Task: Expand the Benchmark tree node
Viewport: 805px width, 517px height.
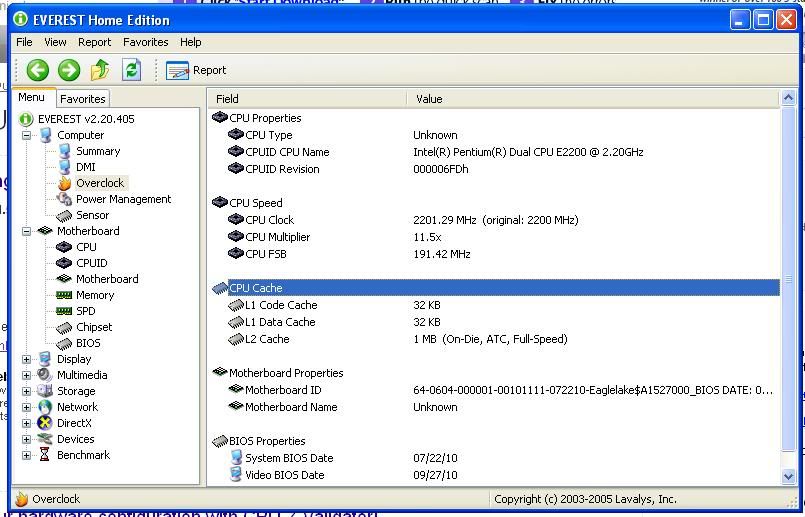Action: coord(26,455)
